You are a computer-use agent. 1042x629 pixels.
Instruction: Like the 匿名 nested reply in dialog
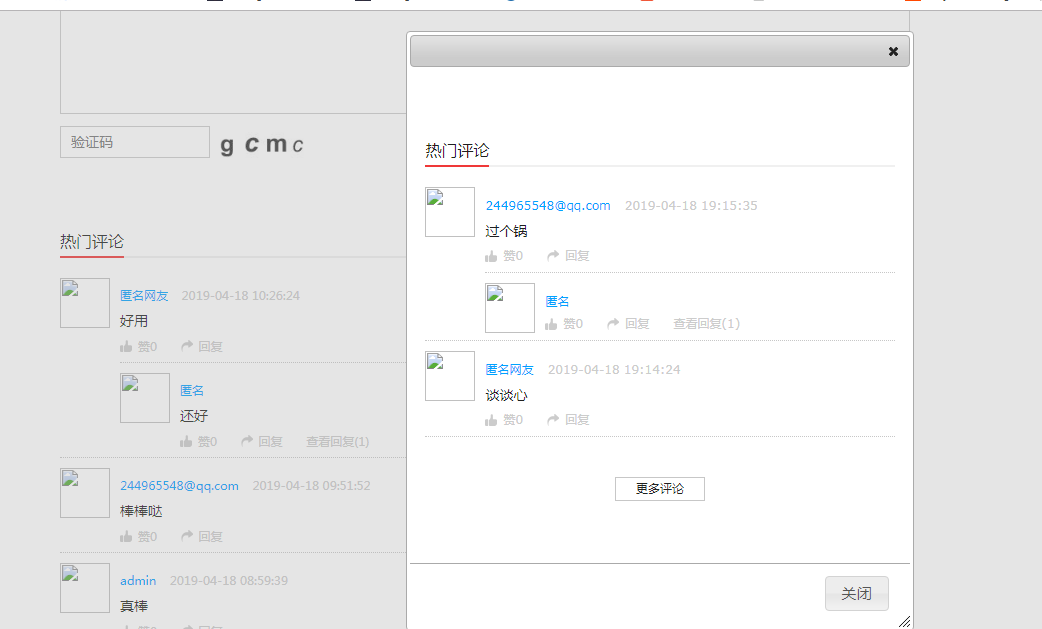tap(564, 323)
